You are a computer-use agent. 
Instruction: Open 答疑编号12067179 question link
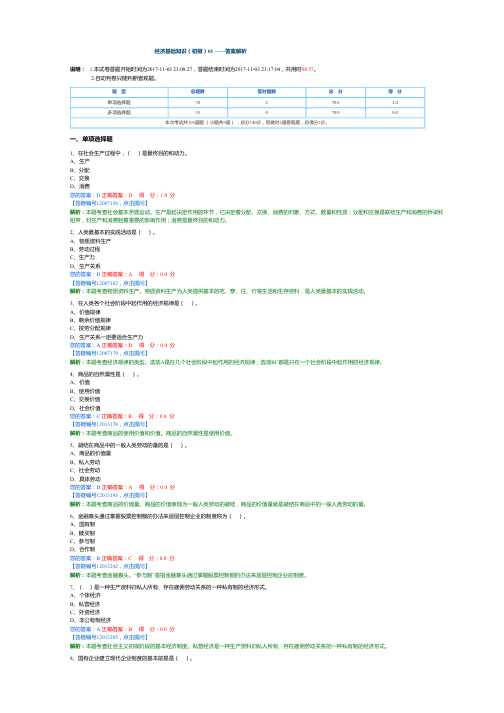tap(109, 353)
